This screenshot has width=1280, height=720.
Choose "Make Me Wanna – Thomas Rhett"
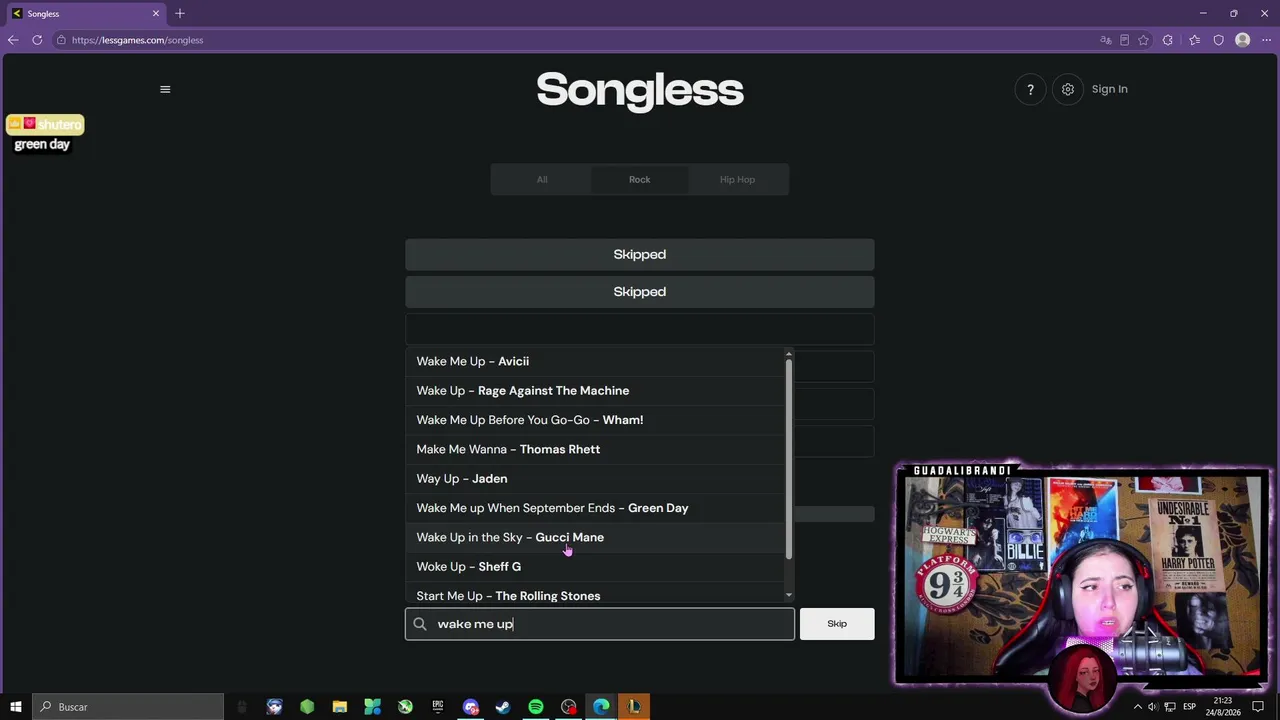(x=595, y=449)
